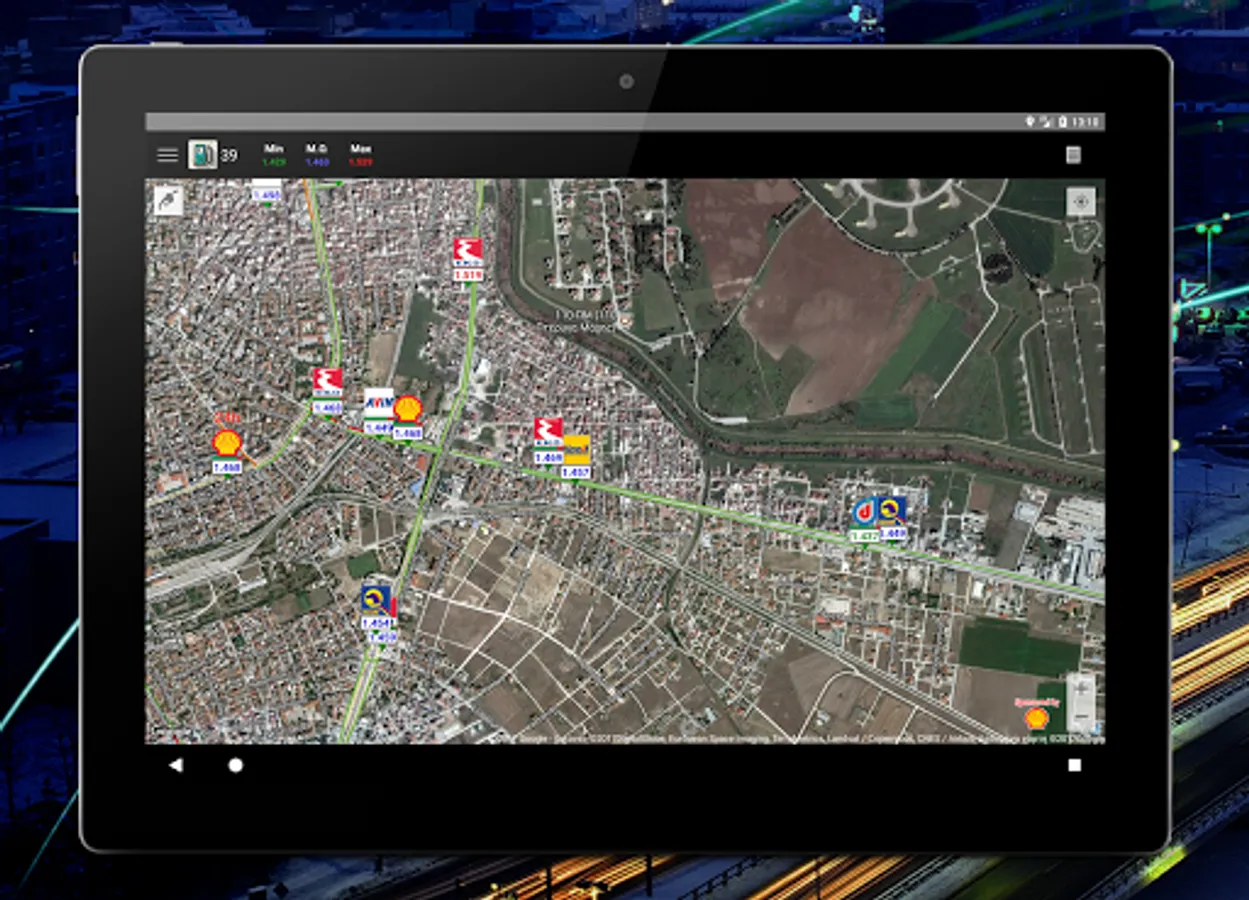The image size is (1249, 900).
Task: Open the hamburger navigation menu
Action: pos(168,155)
